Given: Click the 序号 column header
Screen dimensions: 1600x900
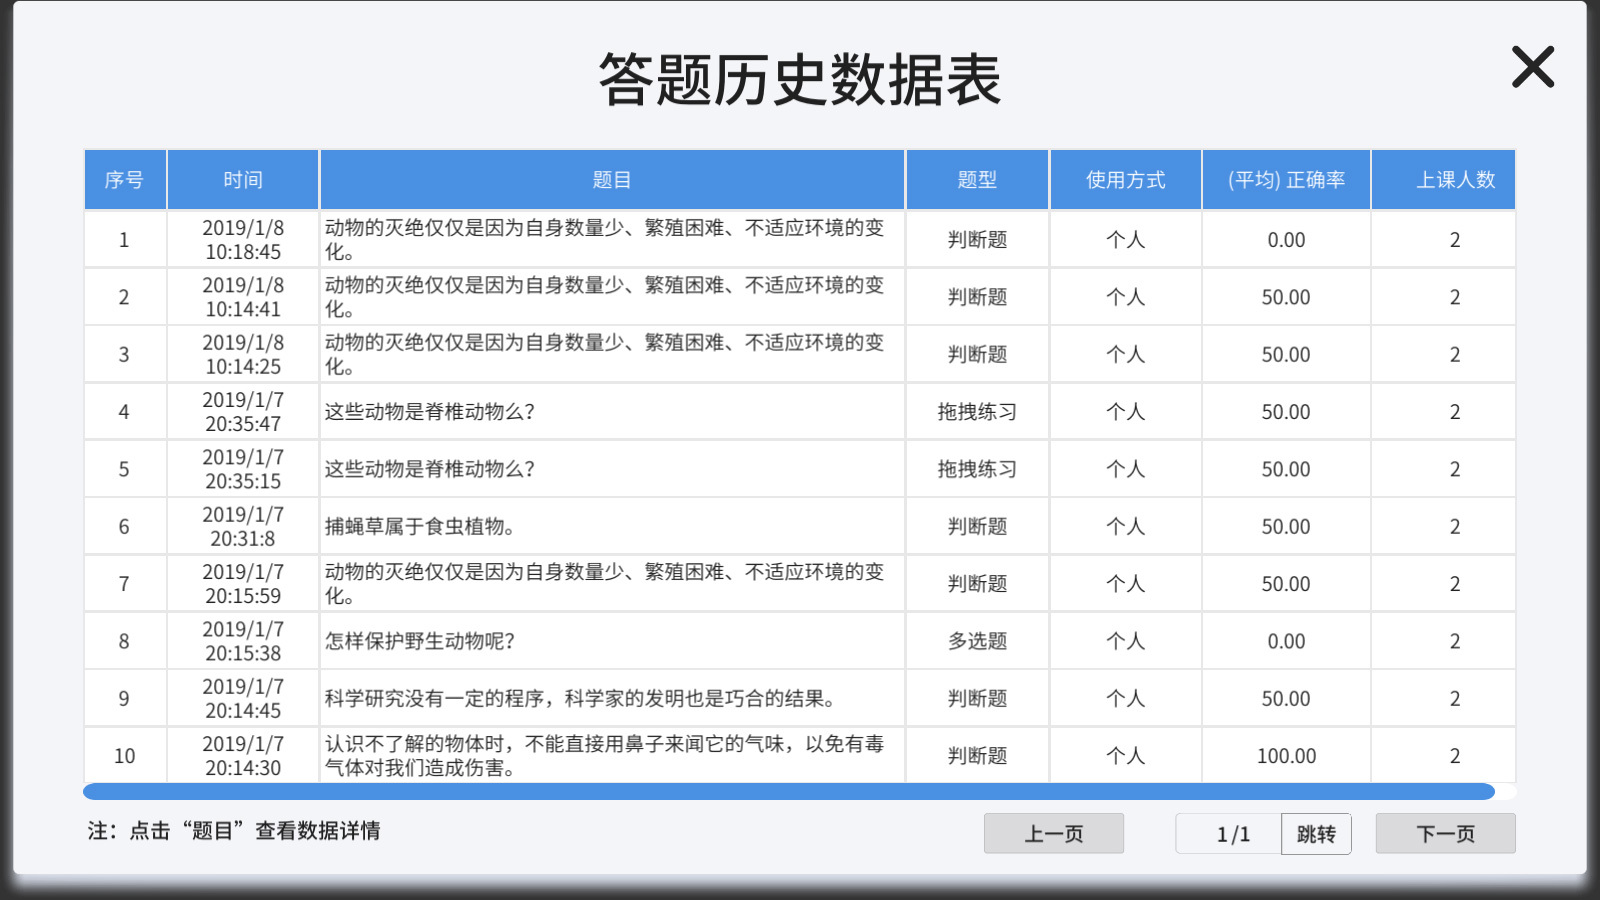Looking at the screenshot, I should pyautogui.click(x=125, y=180).
